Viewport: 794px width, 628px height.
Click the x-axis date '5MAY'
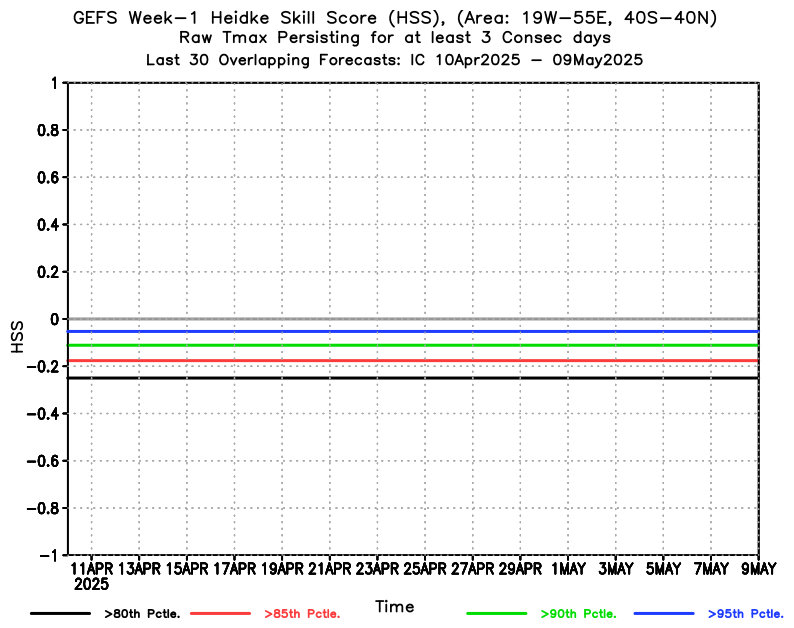[663, 569]
